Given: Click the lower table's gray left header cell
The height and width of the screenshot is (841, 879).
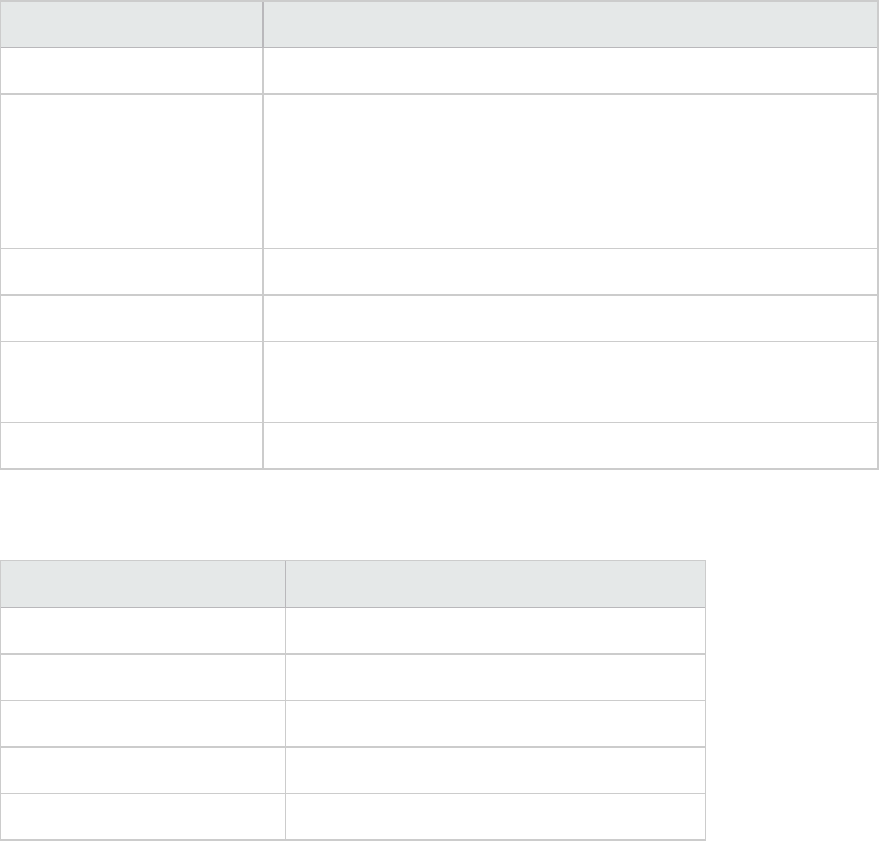Looking at the screenshot, I should pos(143,584).
